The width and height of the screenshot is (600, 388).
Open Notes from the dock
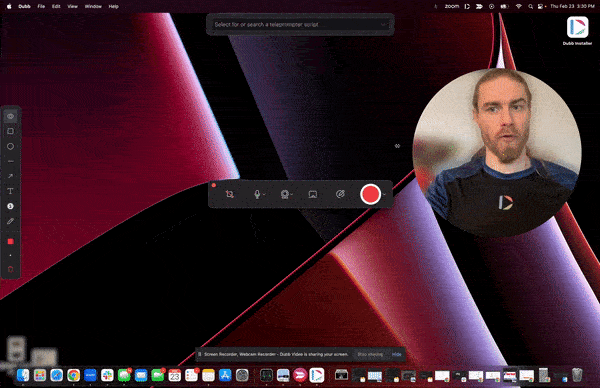coord(208,375)
